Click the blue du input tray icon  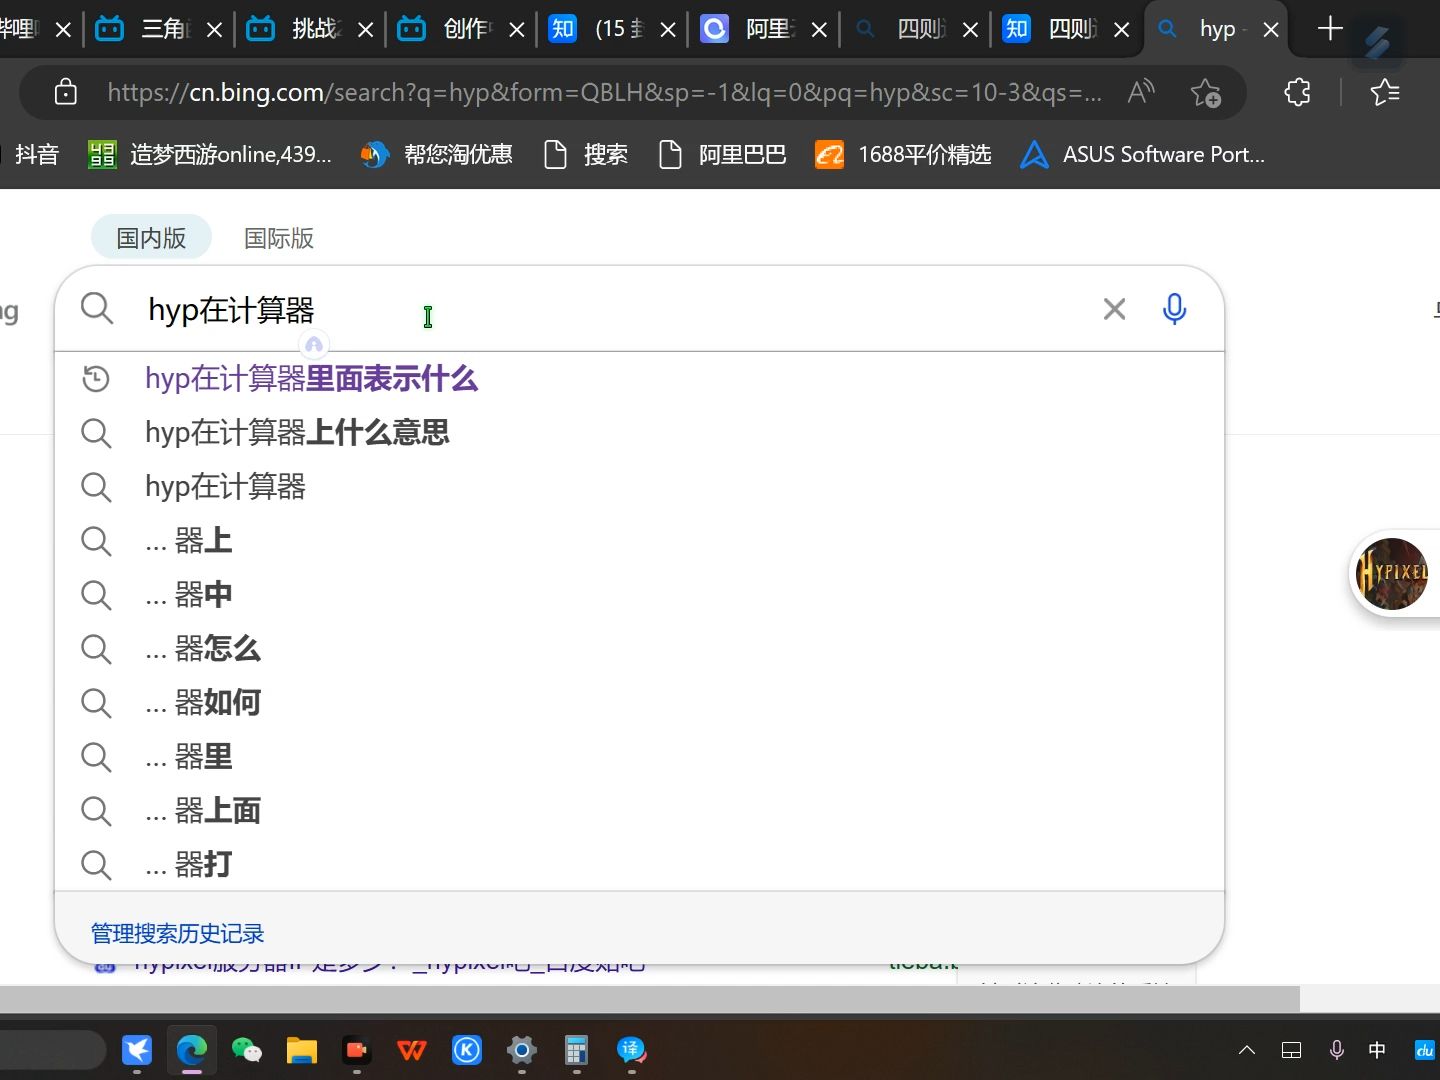click(1424, 1050)
